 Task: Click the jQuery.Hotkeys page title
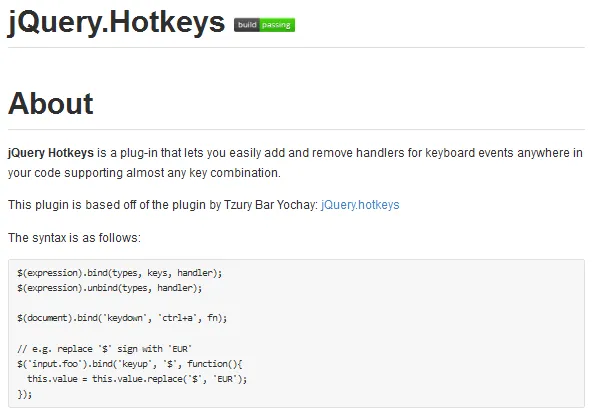point(116,23)
